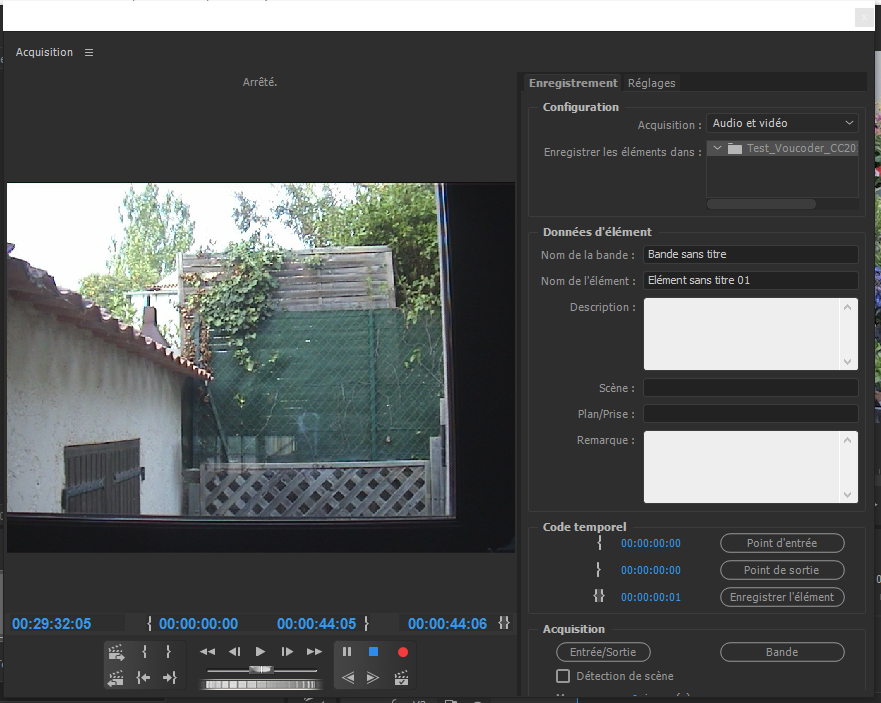This screenshot has height=703, width=881.
Task: Click the blue Stop button
Action: click(x=373, y=652)
